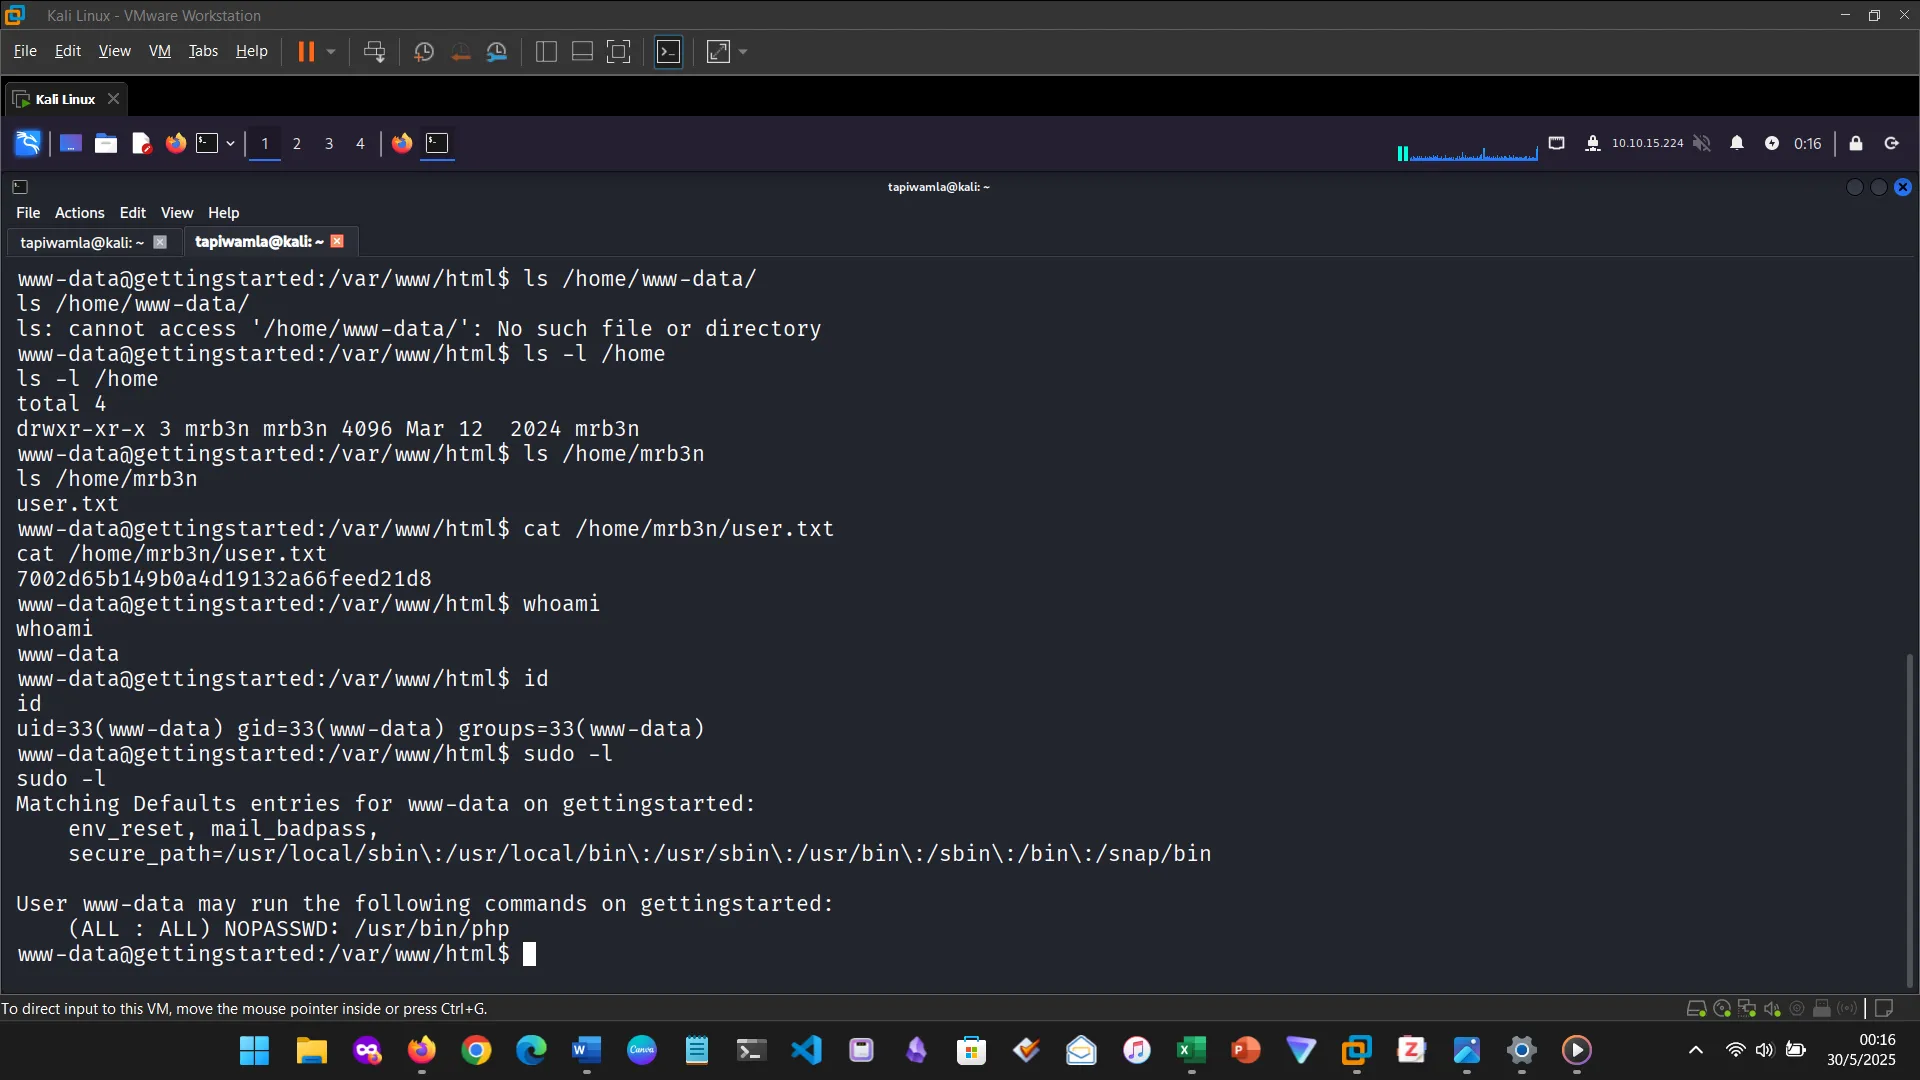The height and width of the screenshot is (1080, 1920).
Task: Open the terminal profile dropdown in the panel
Action: (228, 143)
